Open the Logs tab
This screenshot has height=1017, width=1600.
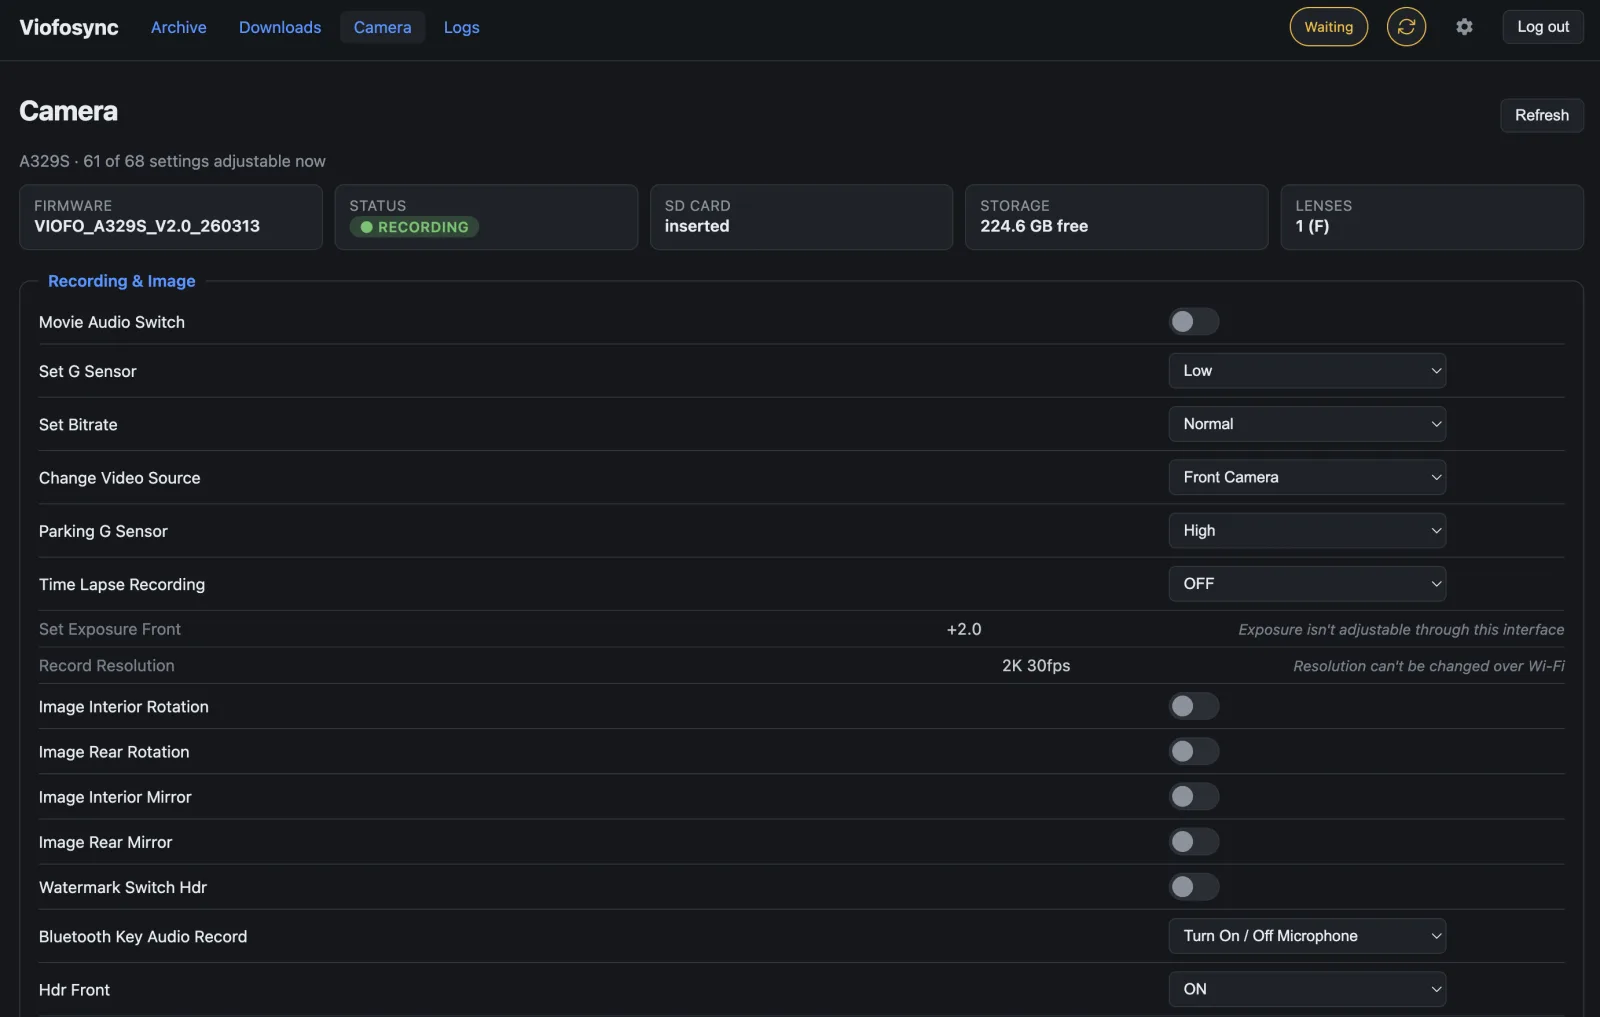click(x=462, y=27)
